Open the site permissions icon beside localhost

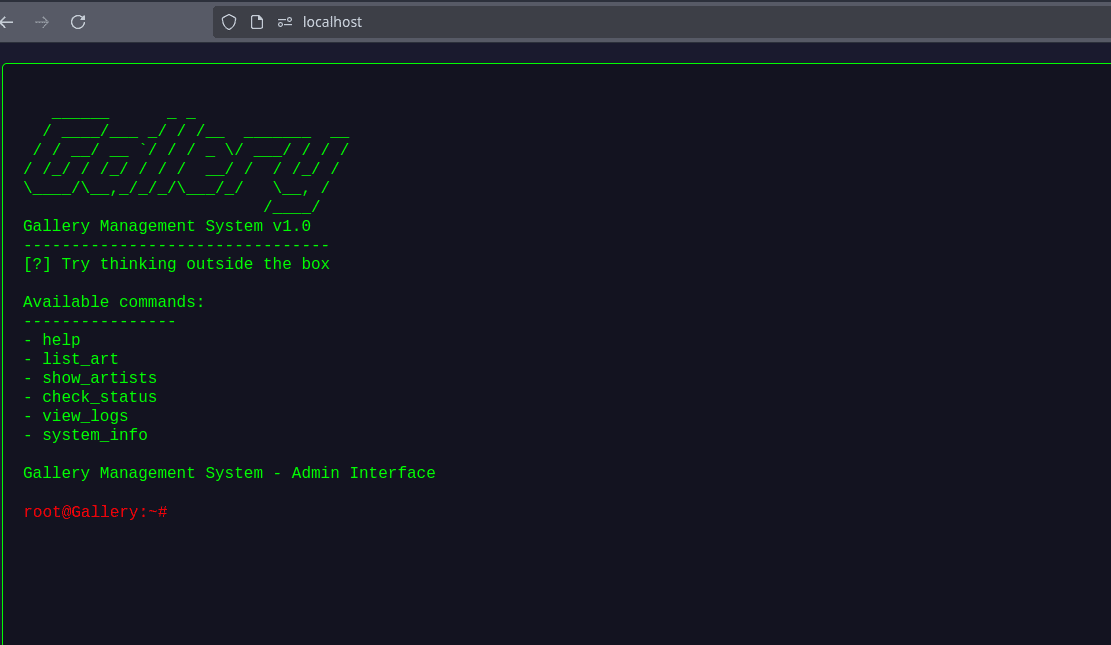tap(285, 22)
